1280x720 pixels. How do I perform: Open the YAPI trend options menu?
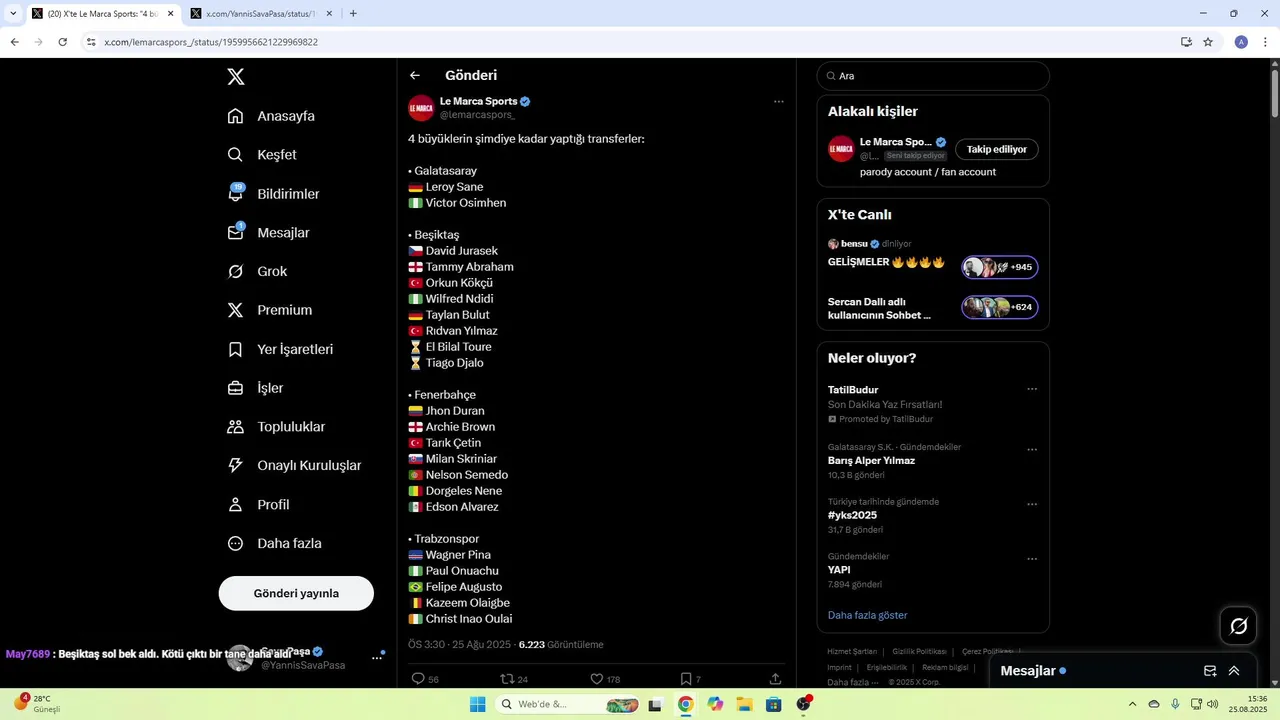click(x=1032, y=559)
